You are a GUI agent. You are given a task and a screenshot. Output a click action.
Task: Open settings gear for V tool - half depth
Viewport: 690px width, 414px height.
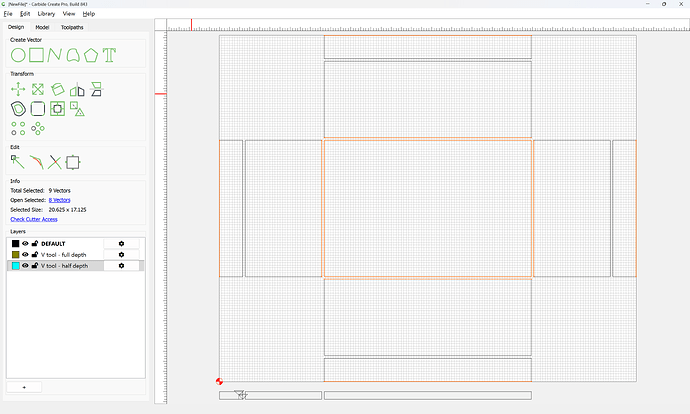121,266
